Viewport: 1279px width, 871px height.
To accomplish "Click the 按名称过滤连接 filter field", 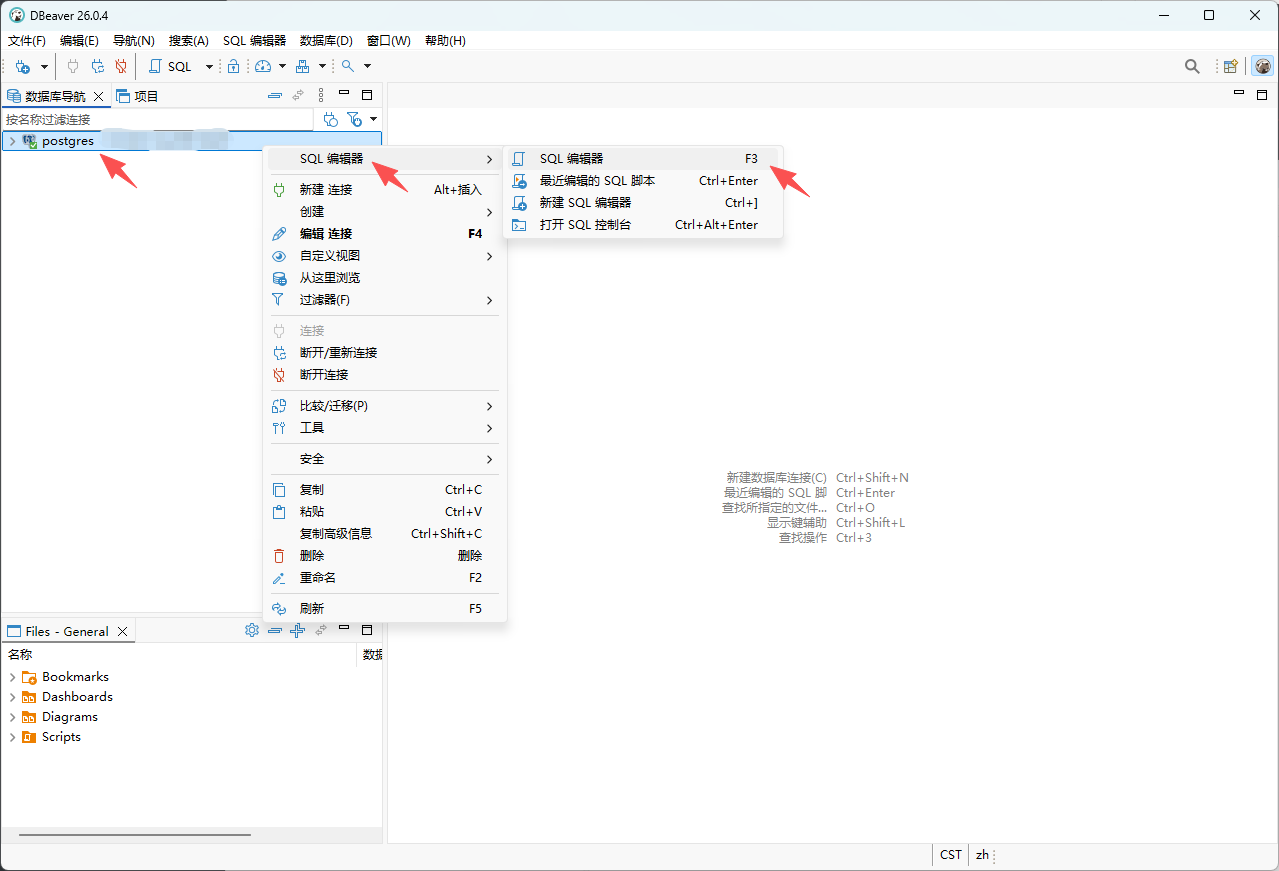I will point(158,119).
